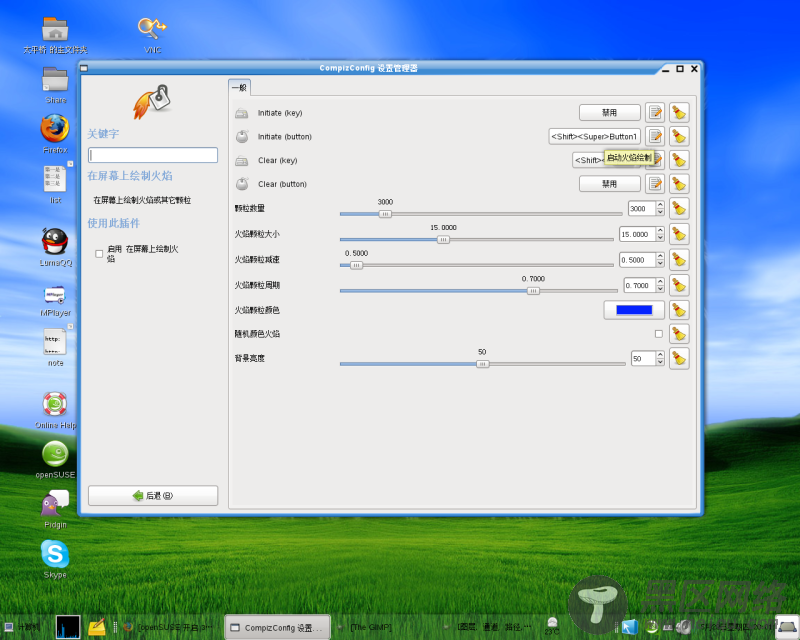Screen dimensions: 800x640
Task: Reset 火焰颗粒周期 to default with broom icon
Action: coord(679,285)
